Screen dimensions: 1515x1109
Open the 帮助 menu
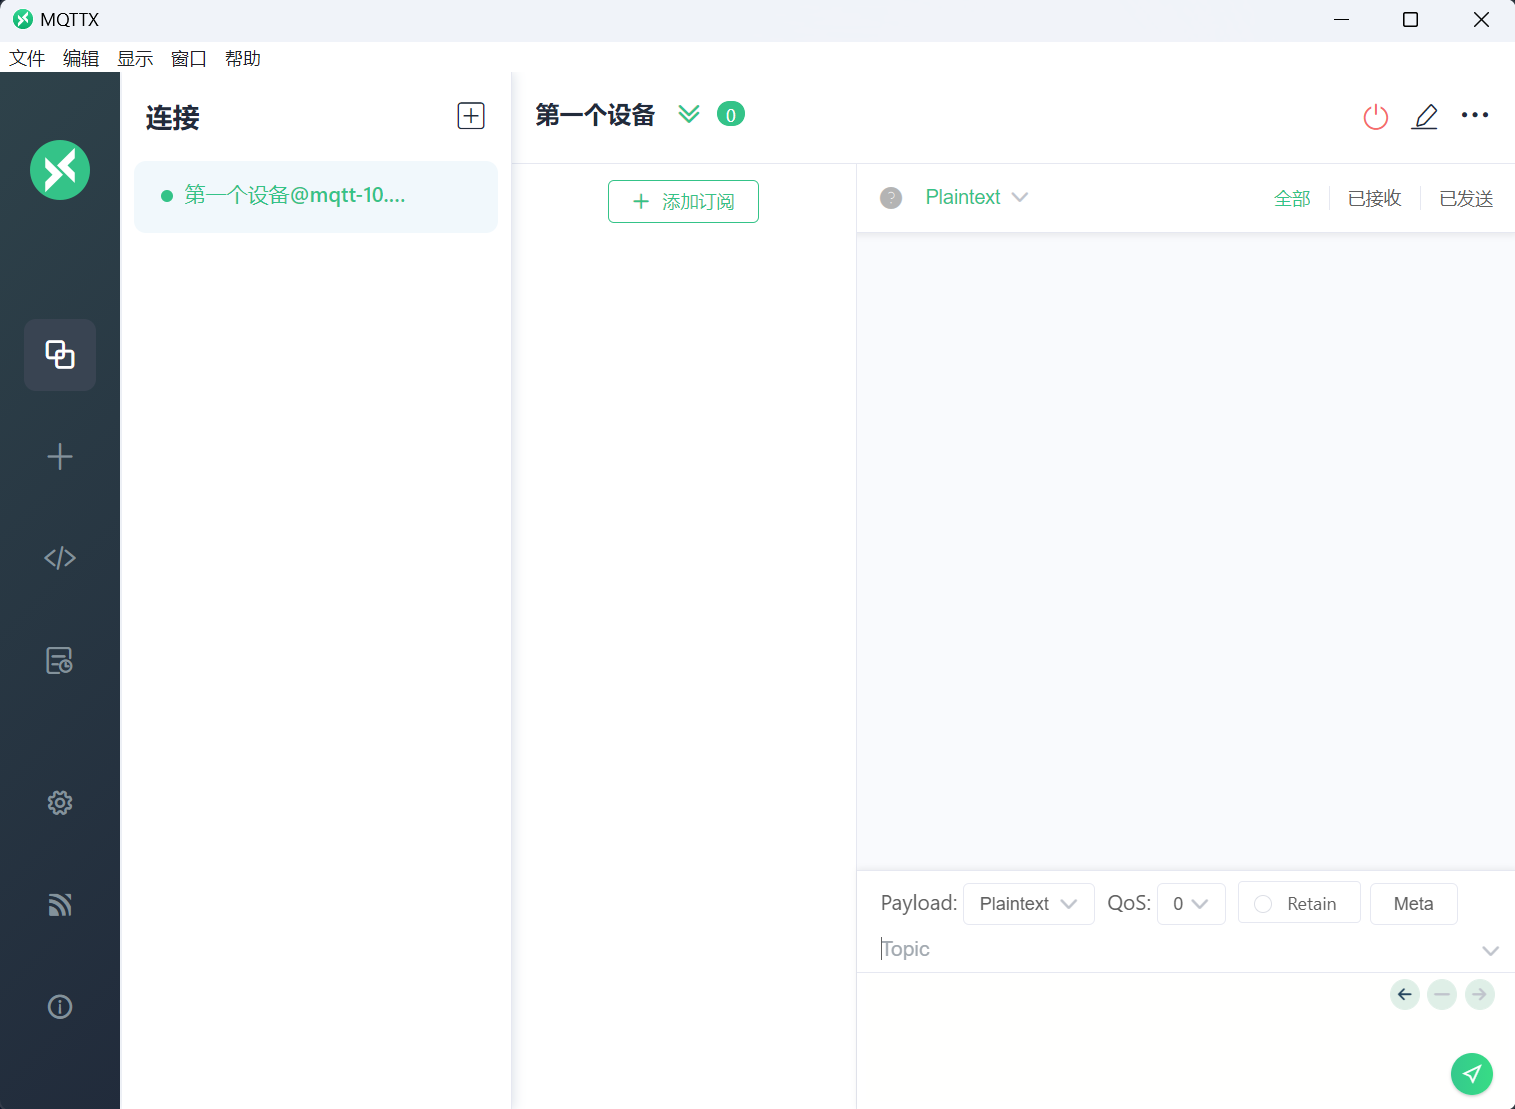tap(243, 59)
